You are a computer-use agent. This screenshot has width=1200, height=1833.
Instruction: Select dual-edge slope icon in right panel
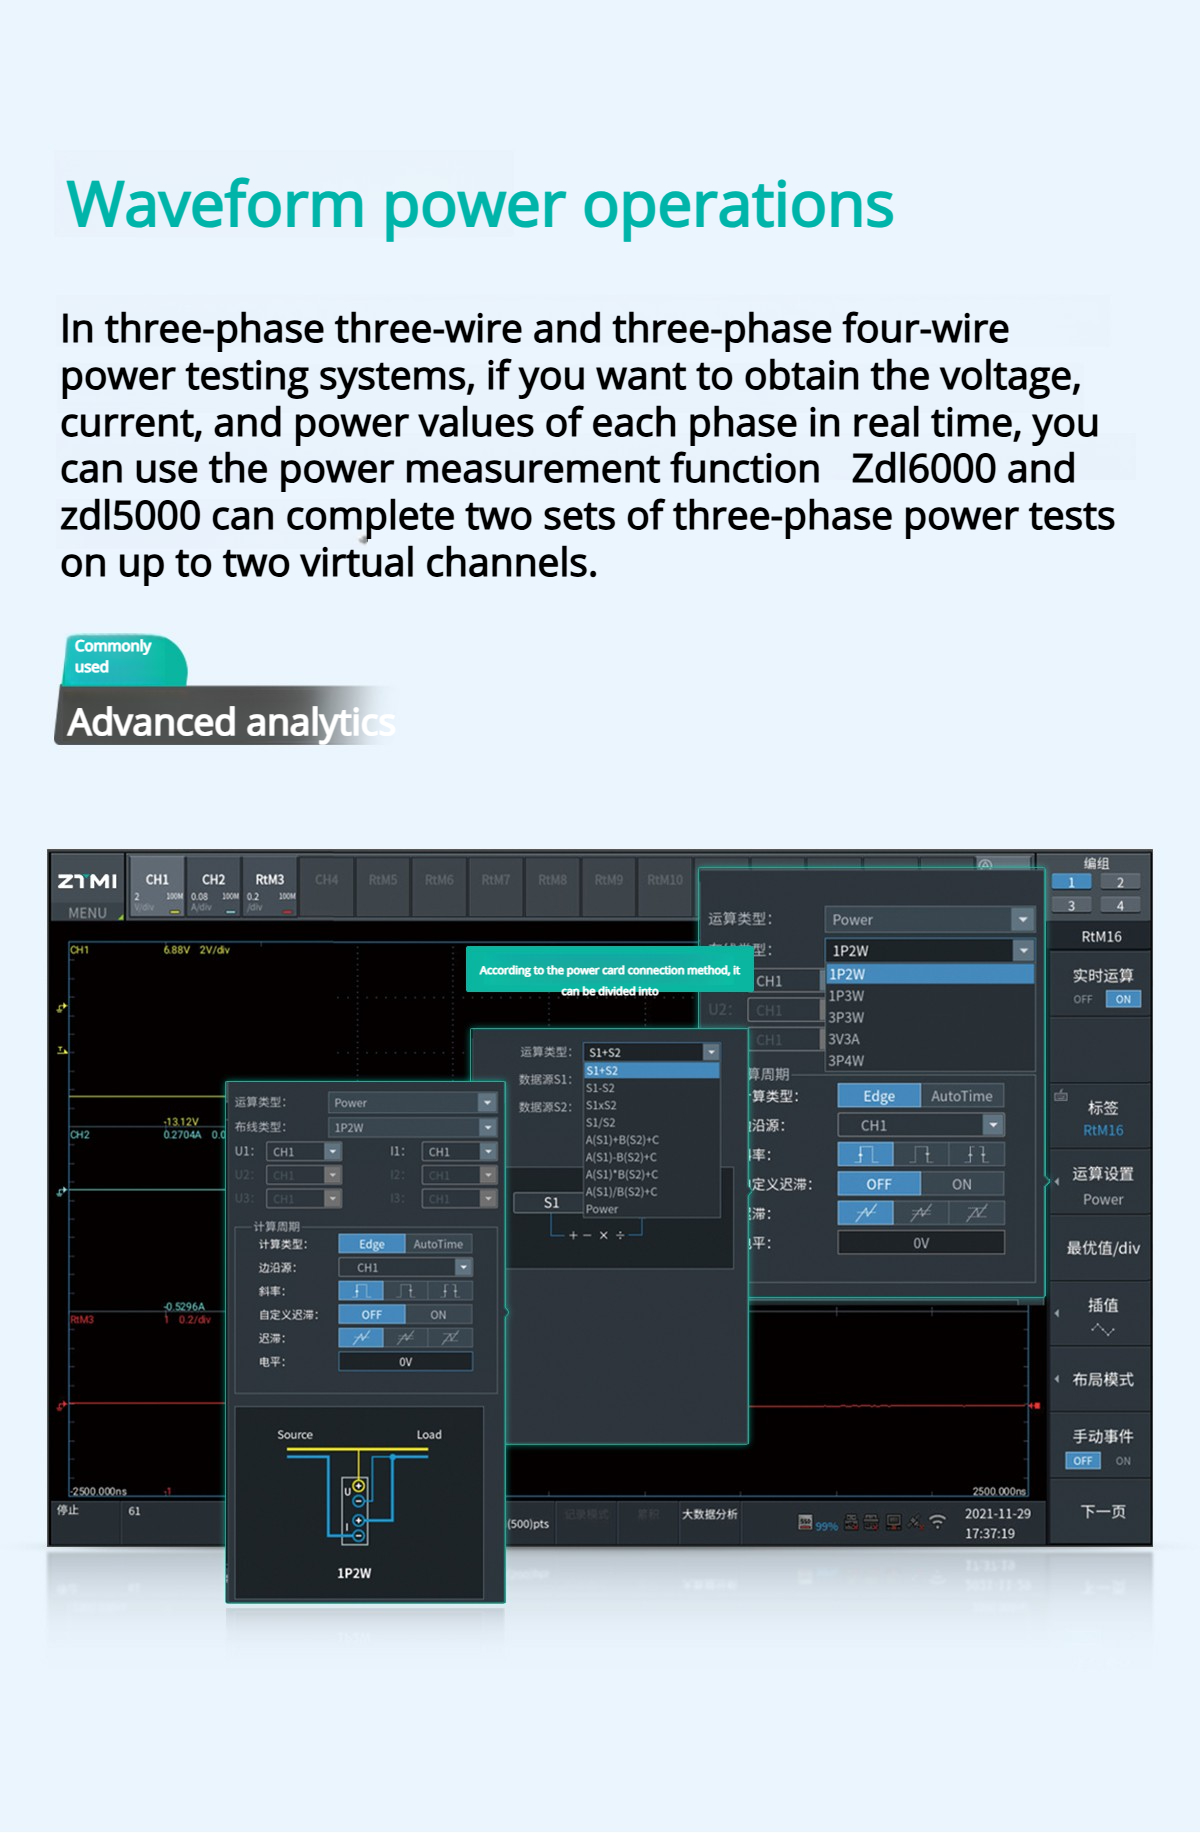pyautogui.click(x=977, y=1155)
